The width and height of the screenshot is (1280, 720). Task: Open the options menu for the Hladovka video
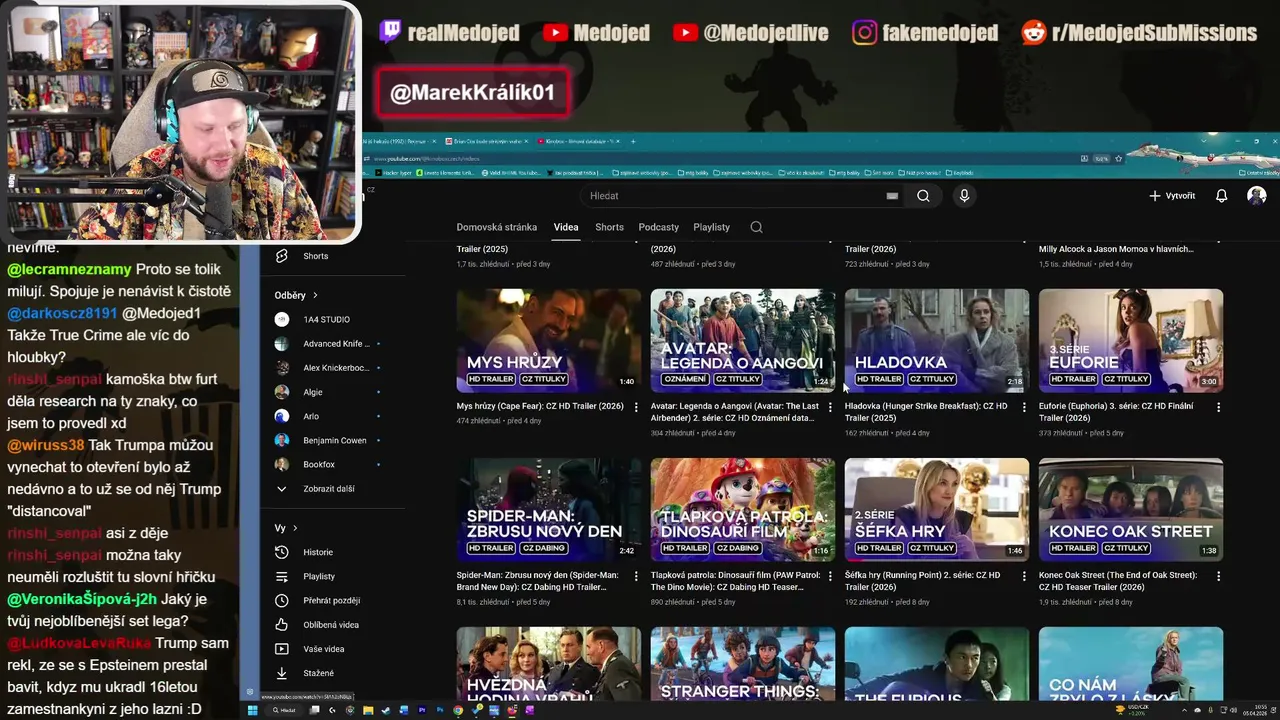tap(1024, 407)
